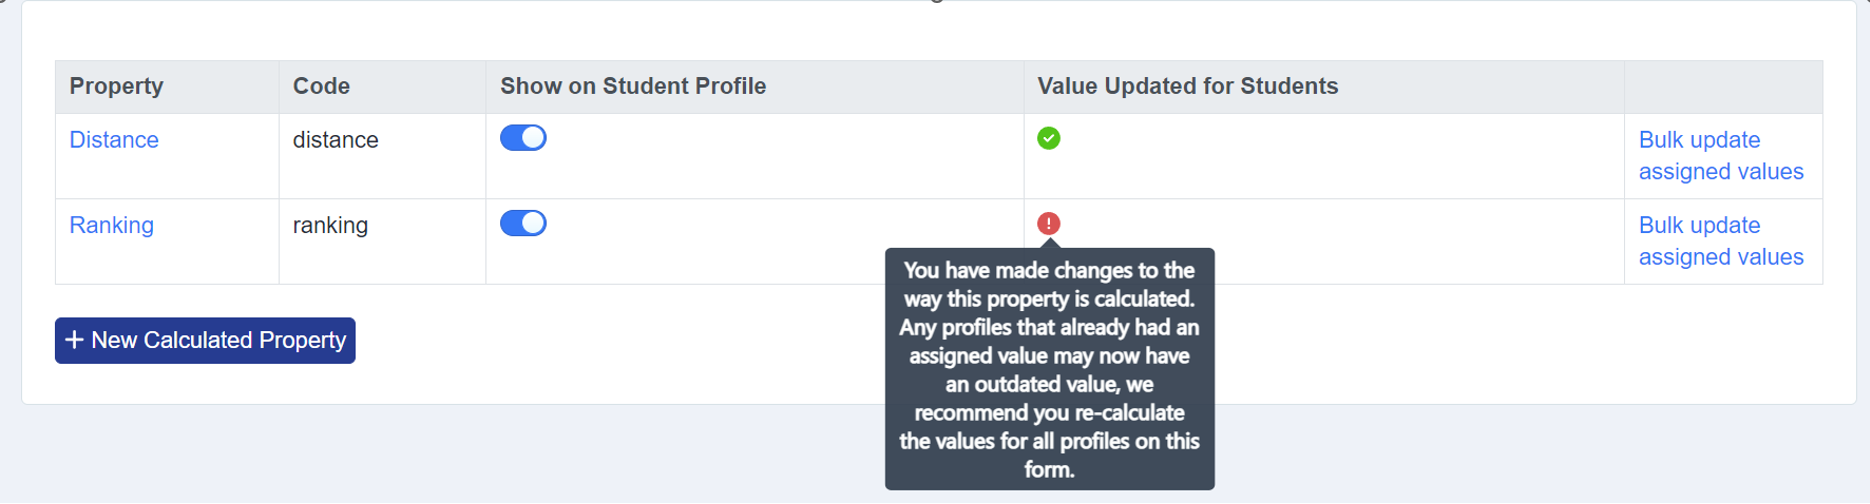Click Bulk update assigned values for Distance

1721,156
